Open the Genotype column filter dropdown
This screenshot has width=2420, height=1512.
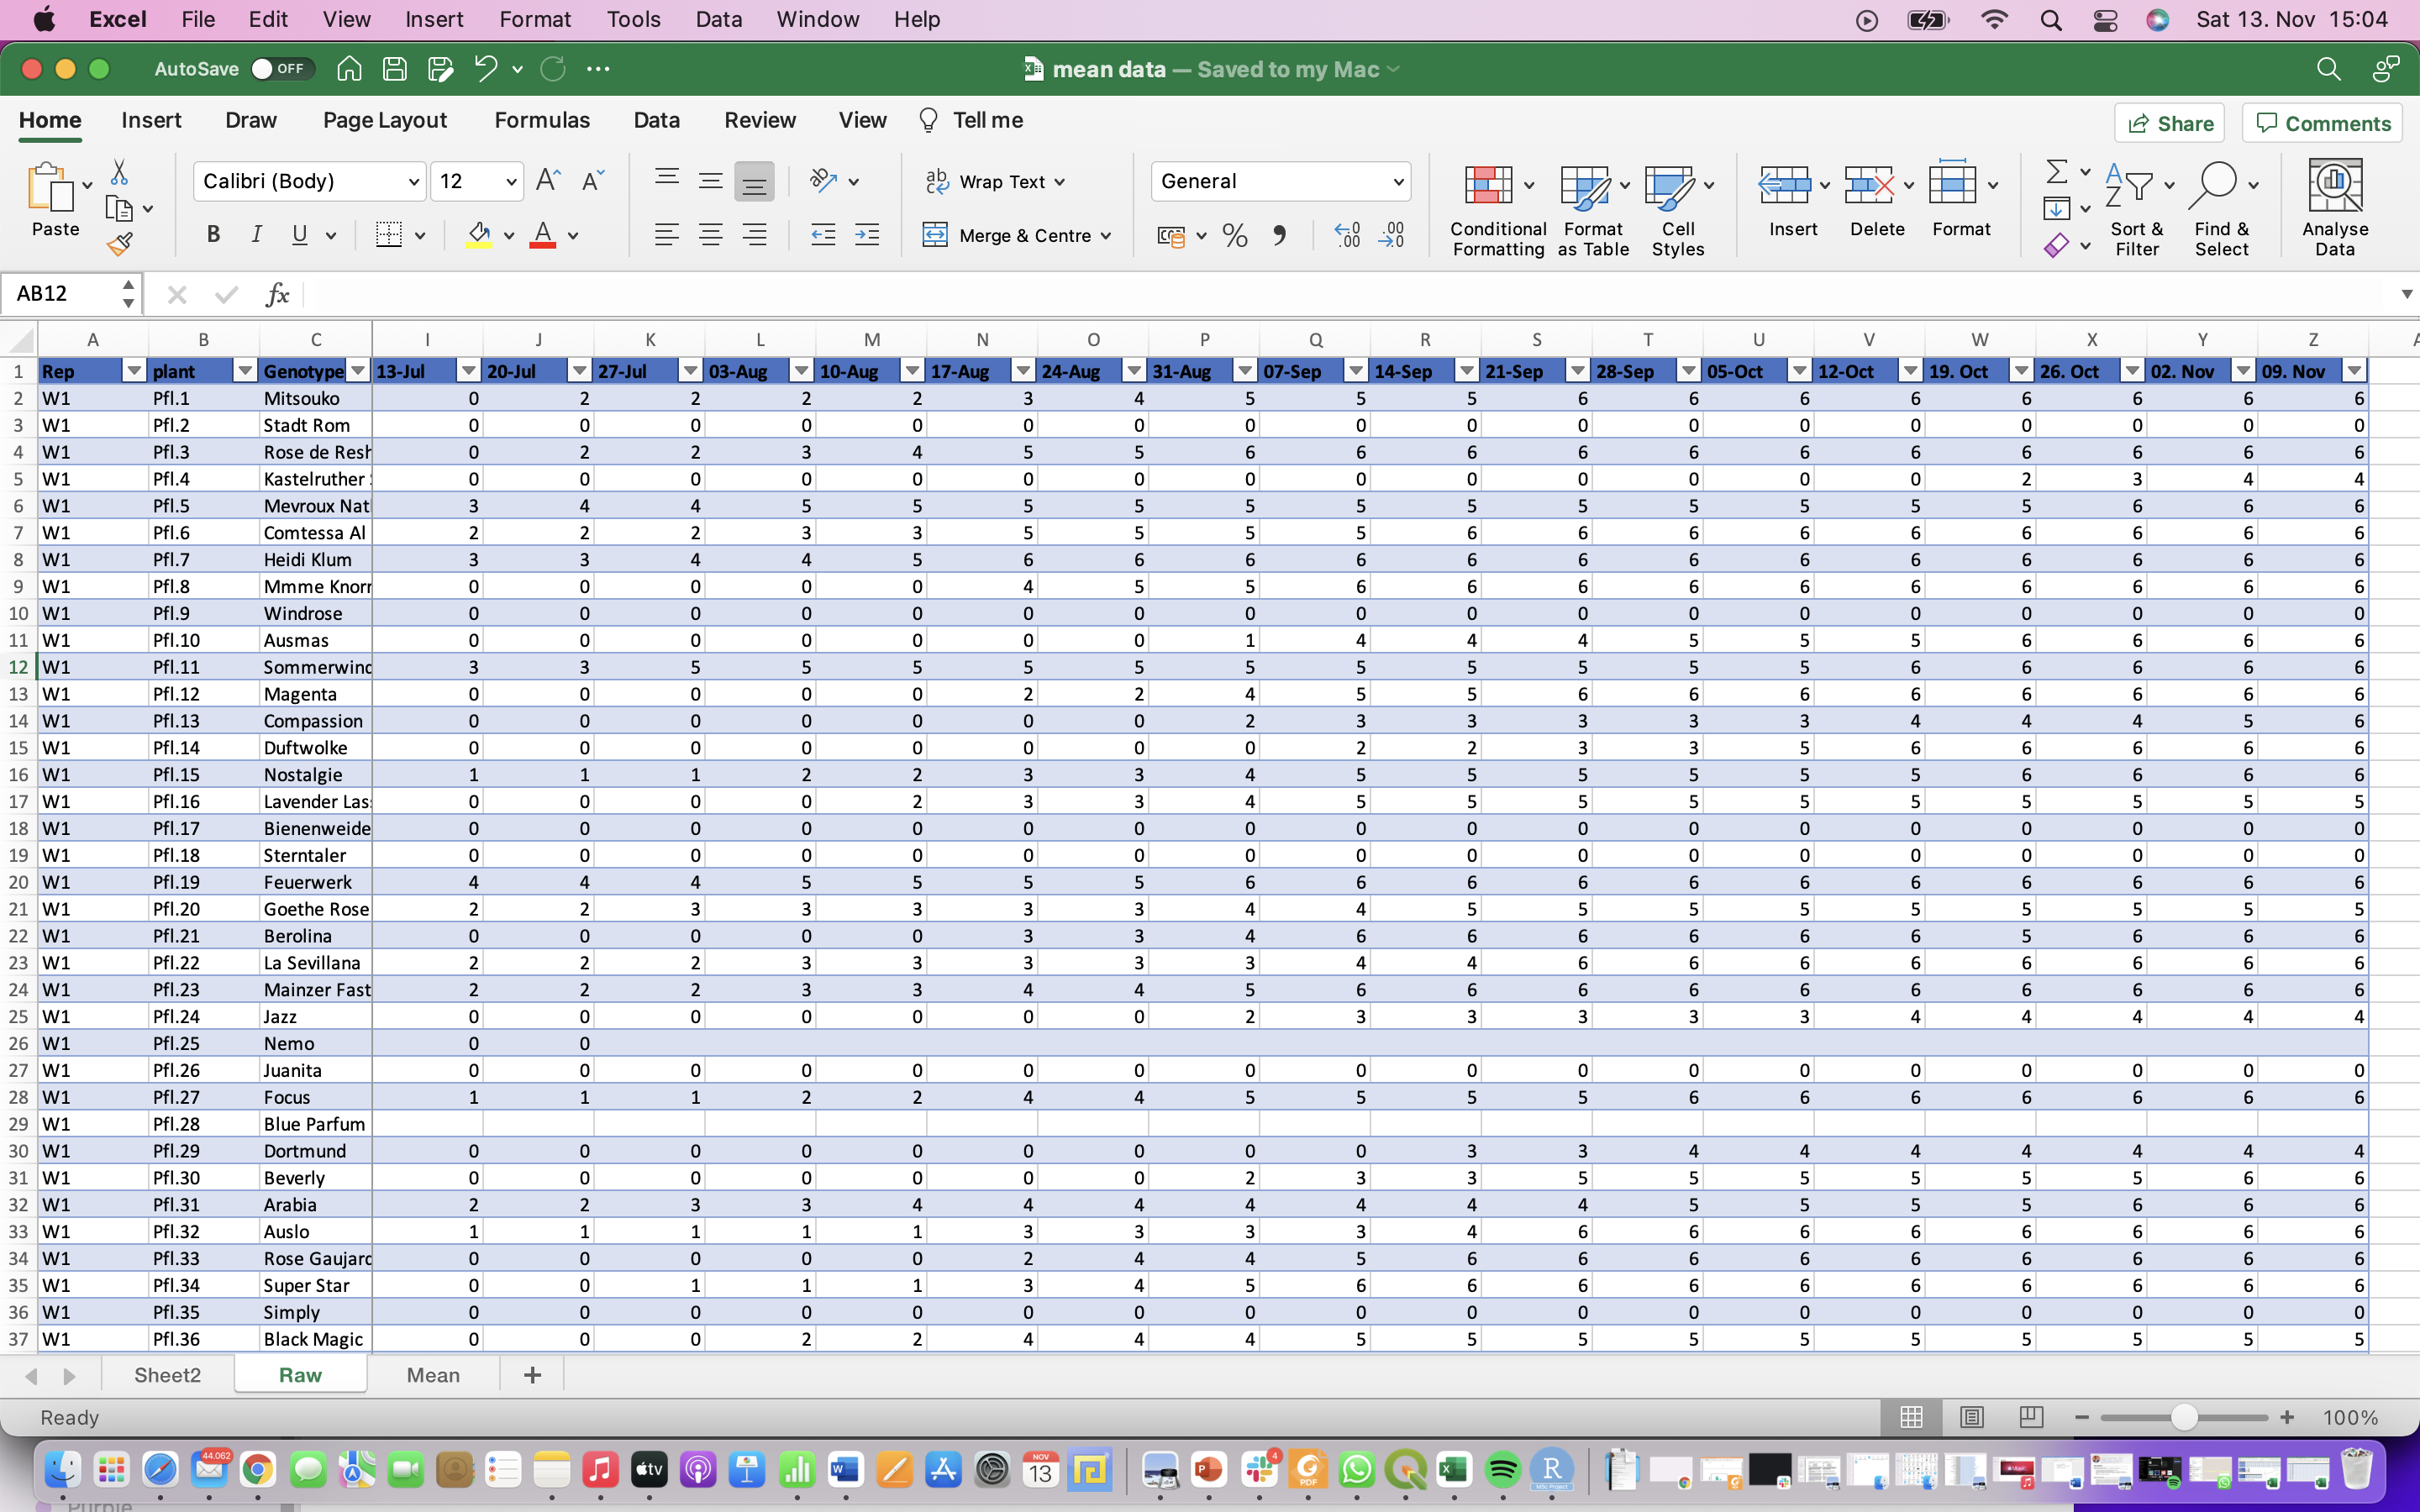point(357,371)
